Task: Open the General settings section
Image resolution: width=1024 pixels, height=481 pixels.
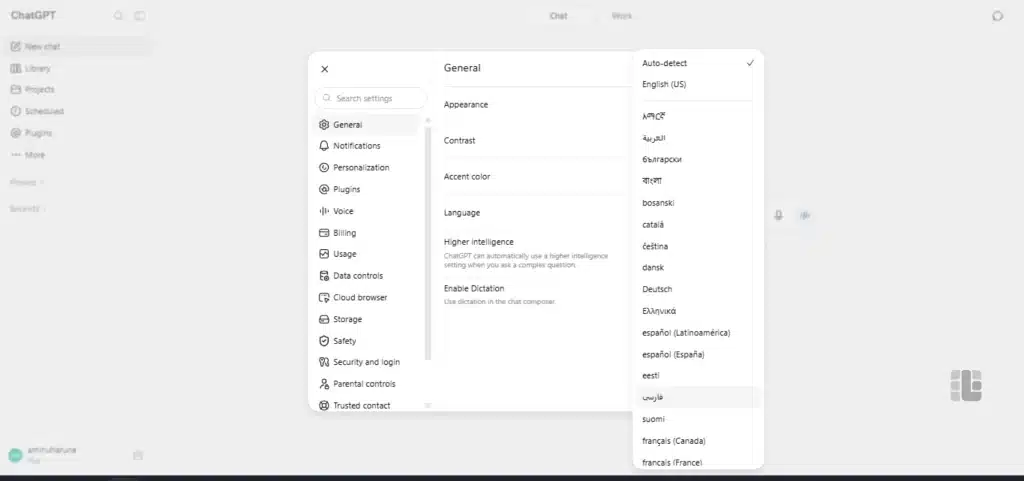Action: click(x=366, y=125)
